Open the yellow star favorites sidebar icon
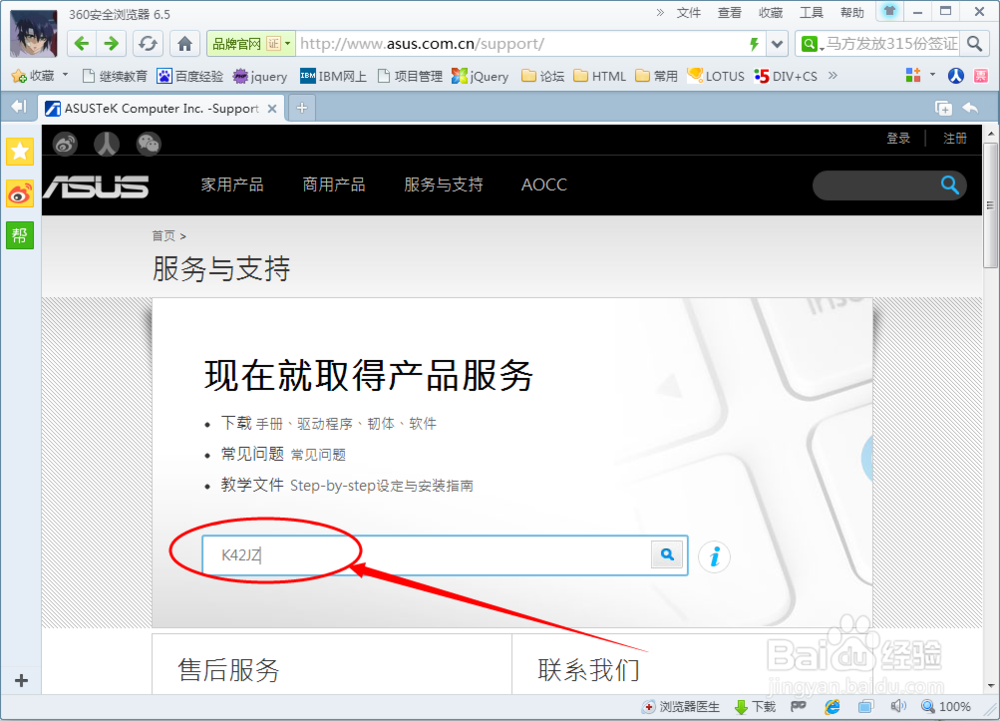Viewport: 1000px width, 721px height. pos(20,151)
